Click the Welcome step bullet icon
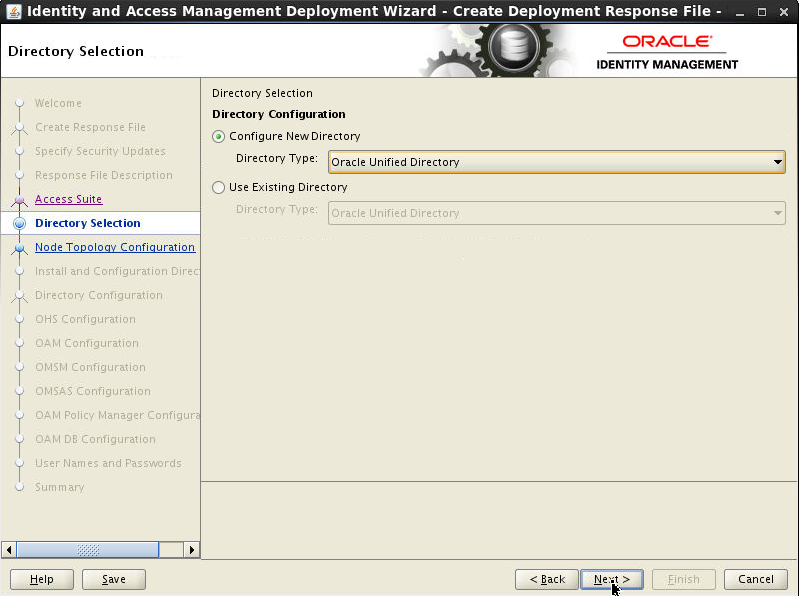The width and height of the screenshot is (799, 596). click(19, 103)
